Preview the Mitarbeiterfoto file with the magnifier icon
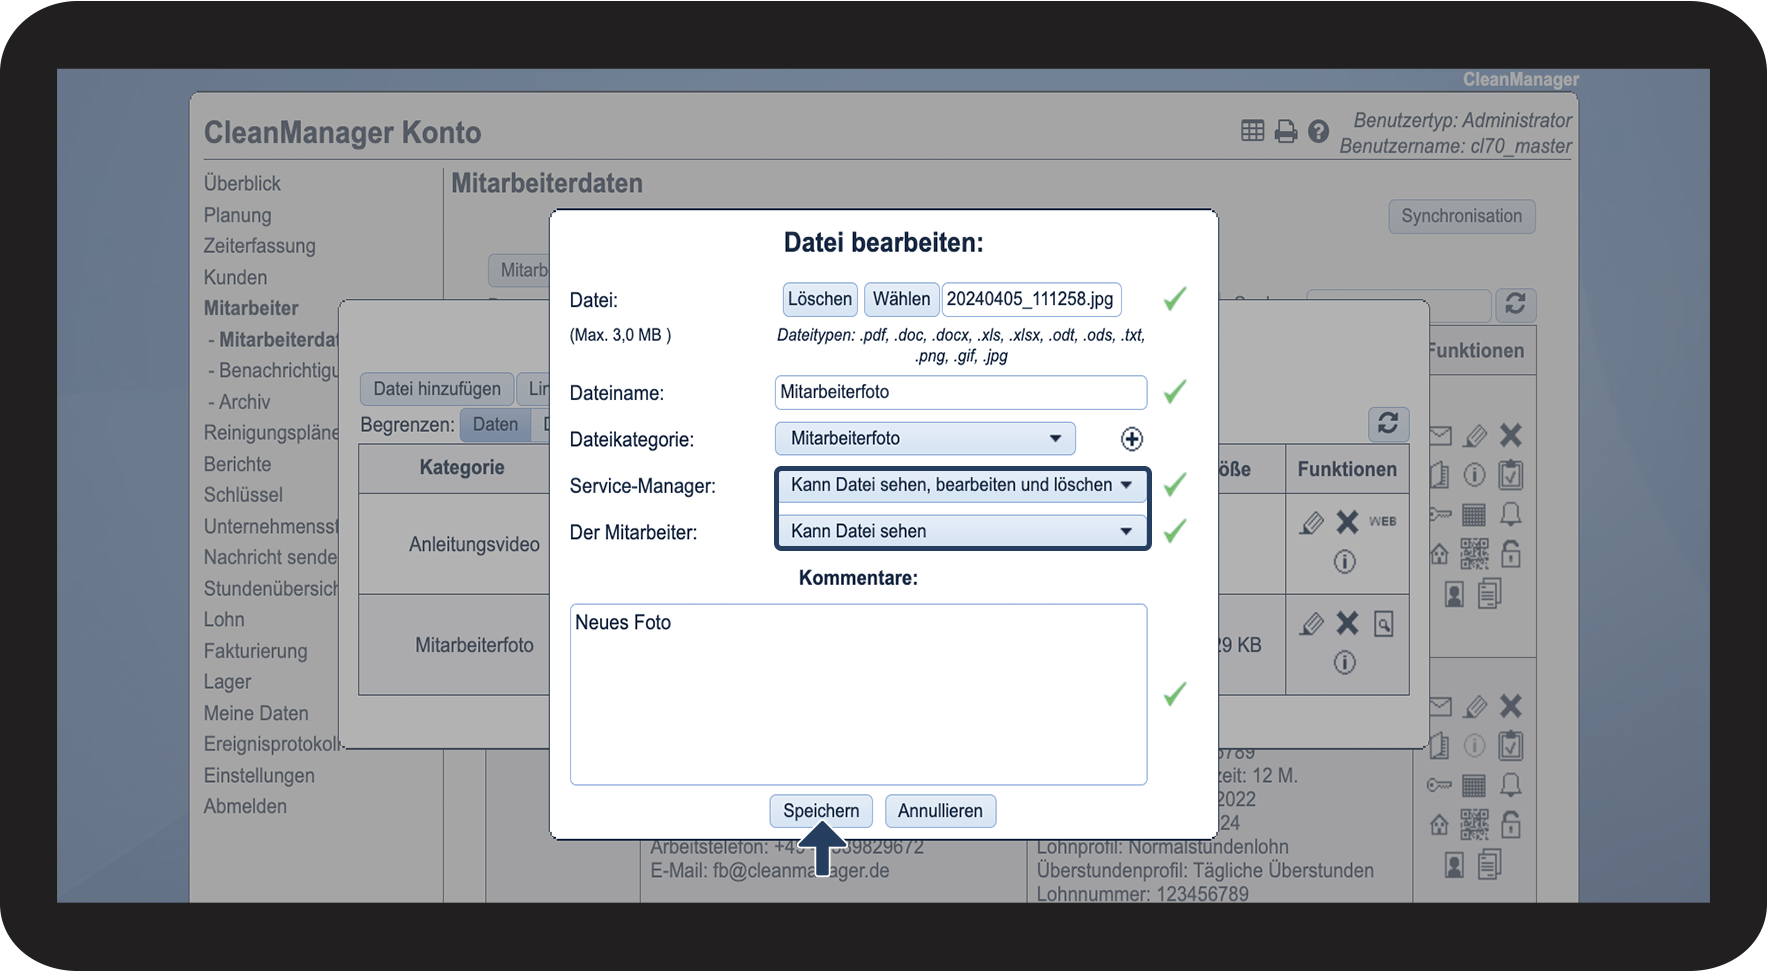The height and width of the screenshot is (971, 1767). pyautogui.click(x=1383, y=625)
